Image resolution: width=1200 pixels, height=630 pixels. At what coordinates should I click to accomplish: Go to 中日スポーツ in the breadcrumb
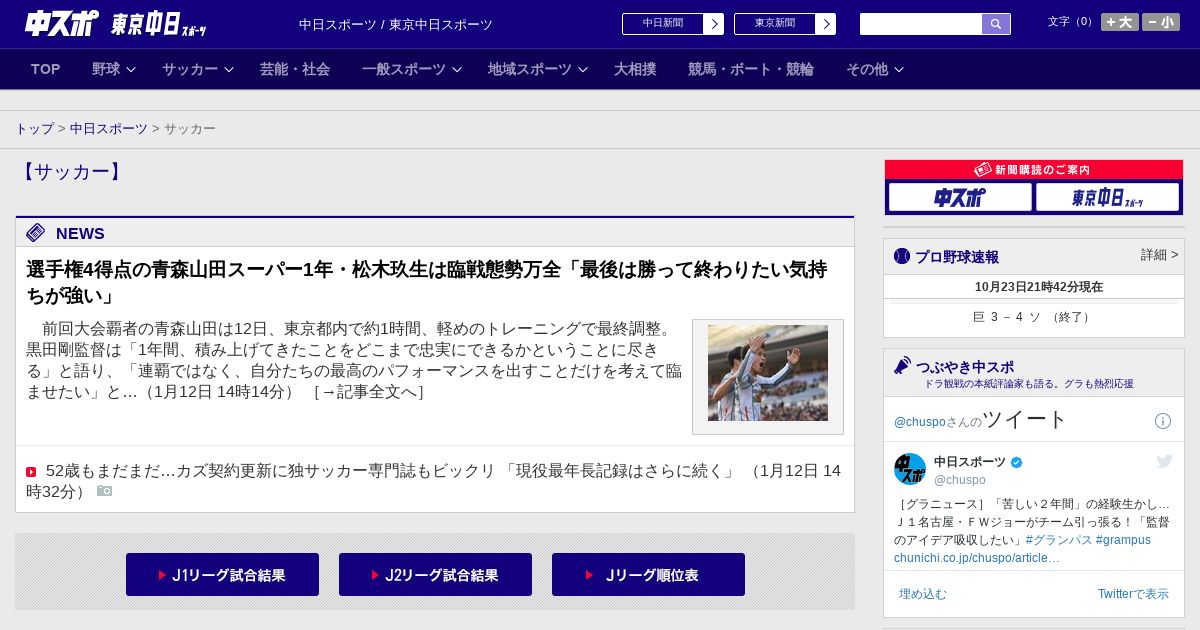click(109, 129)
